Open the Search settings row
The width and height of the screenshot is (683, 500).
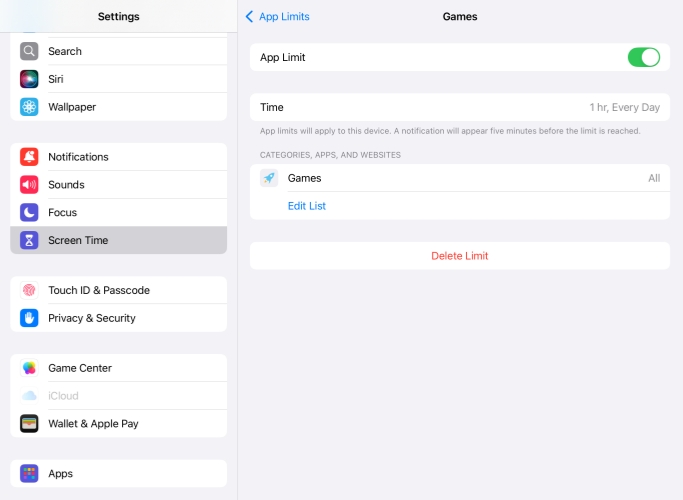[118, 51]
